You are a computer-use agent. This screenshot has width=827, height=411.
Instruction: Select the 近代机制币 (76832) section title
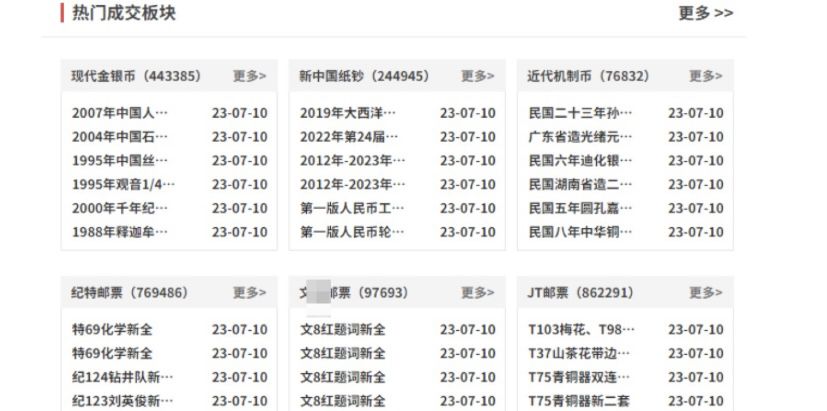[589, 76]
